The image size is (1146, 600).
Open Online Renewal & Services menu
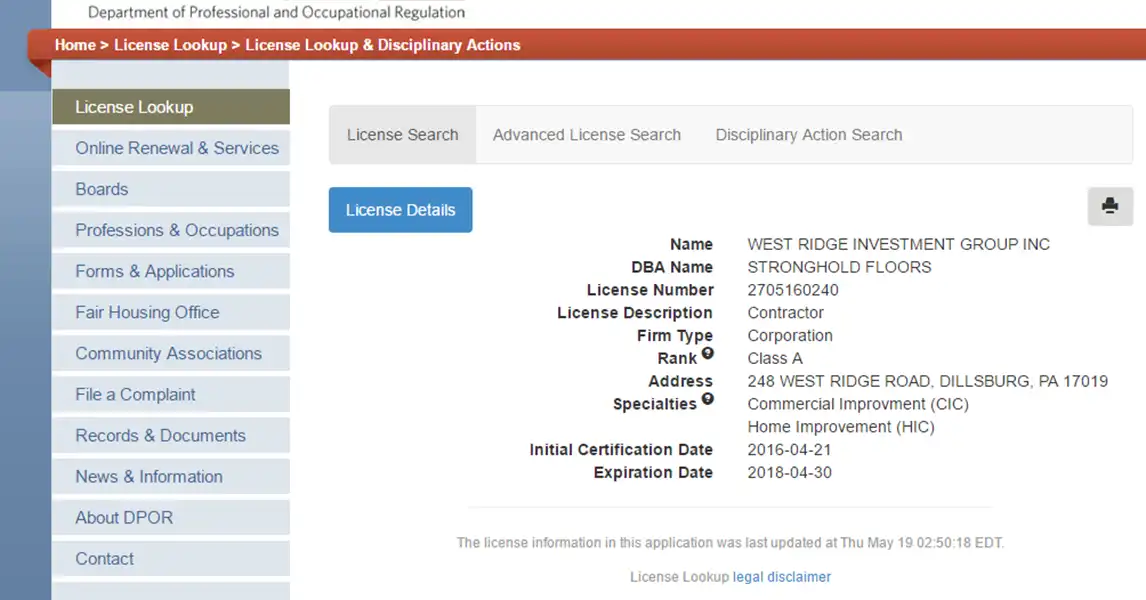tap(171, 148)
